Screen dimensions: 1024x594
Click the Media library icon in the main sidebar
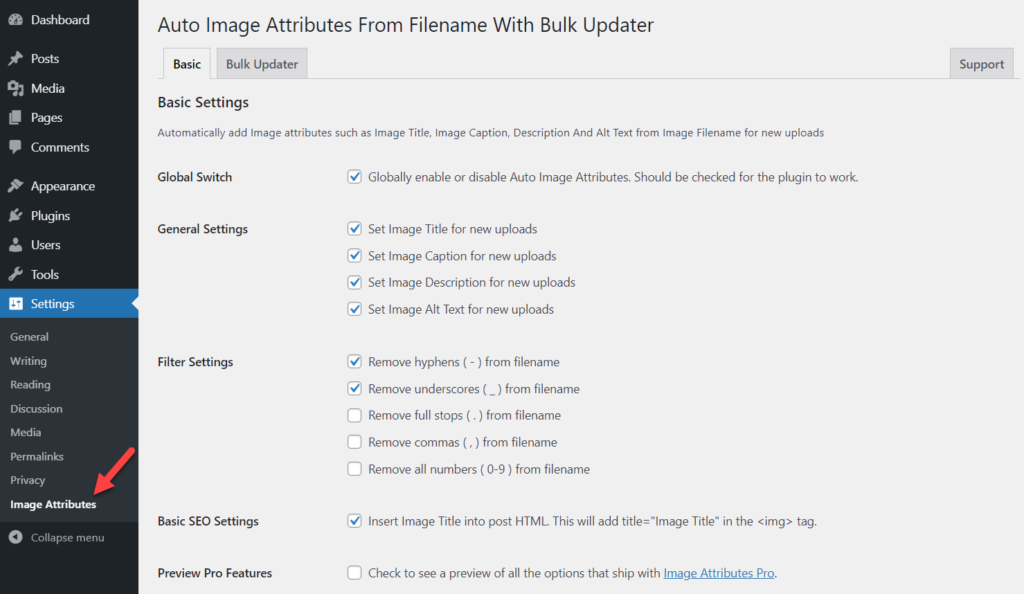coord(16,88)
